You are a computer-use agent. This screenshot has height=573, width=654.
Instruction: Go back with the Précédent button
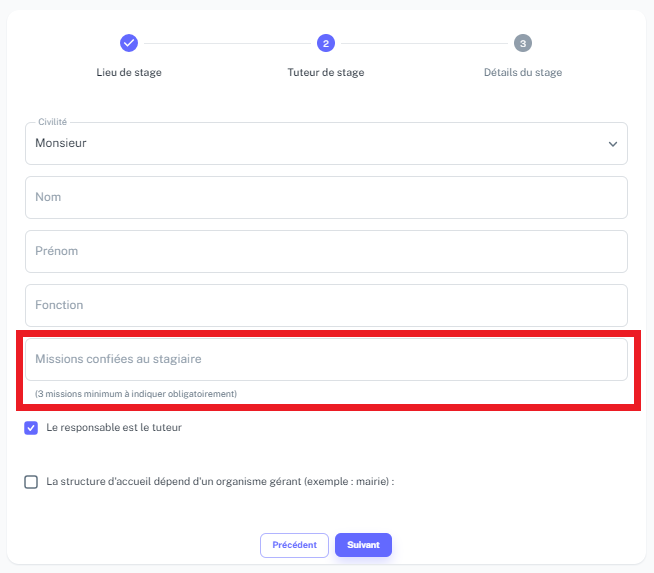pos(294,545)
